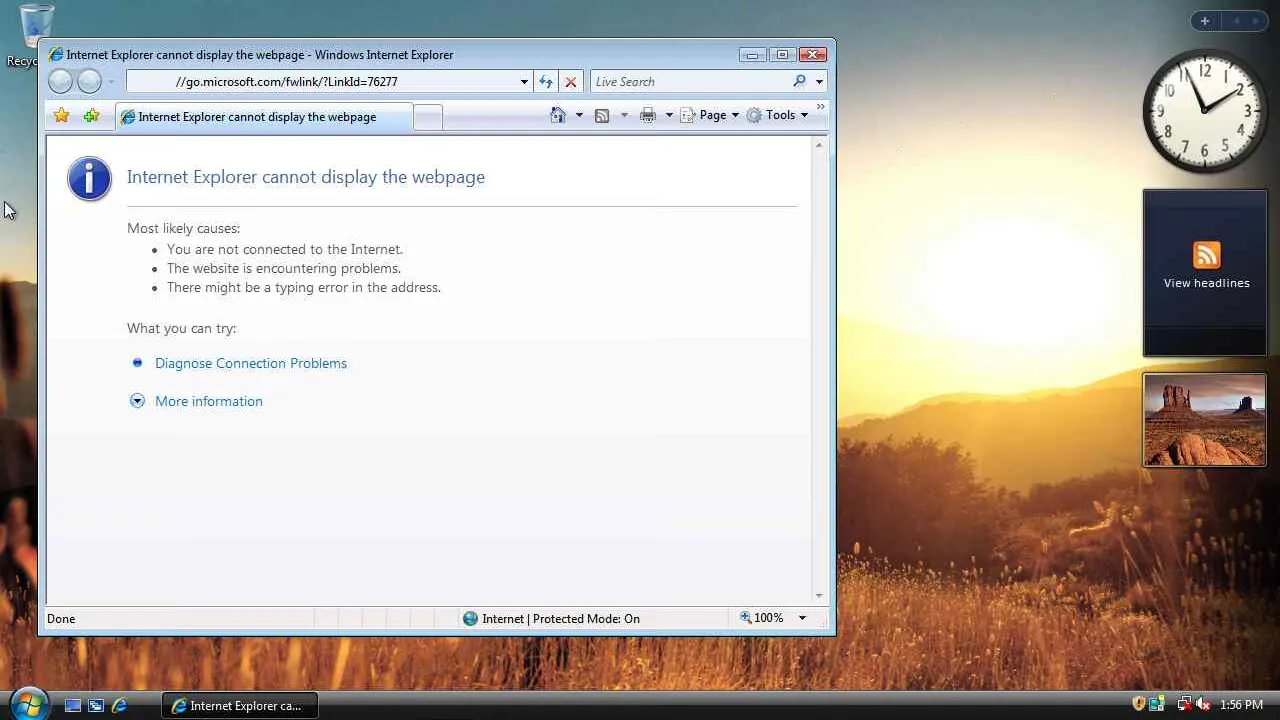
Task: Launch Internet Explorer from Quick Launch
Action: tap(119, 705)
